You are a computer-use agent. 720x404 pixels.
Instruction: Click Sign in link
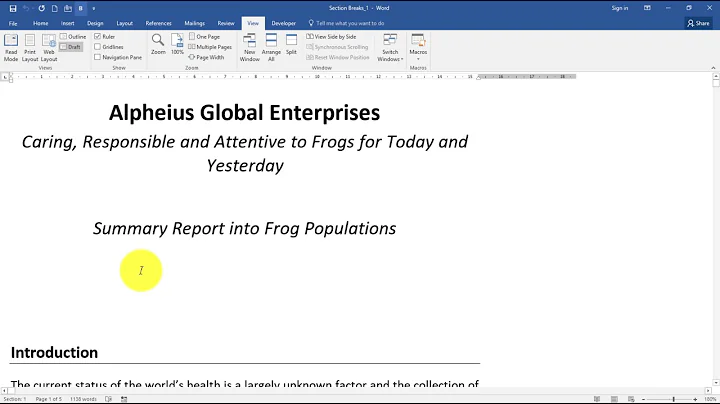tap(619, 8)
